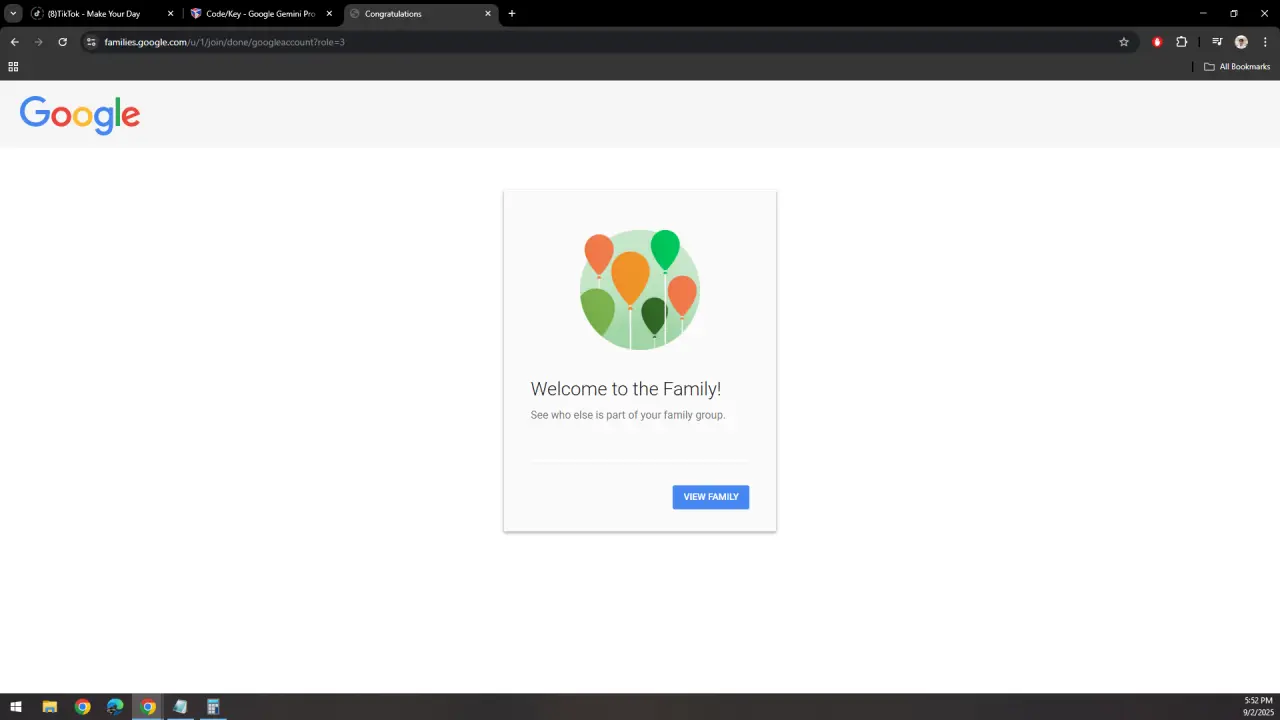Image resolution: width=1280 pixels, height=720 pixels.
Task: Click 'See who else is part' text
Action: 628,415
